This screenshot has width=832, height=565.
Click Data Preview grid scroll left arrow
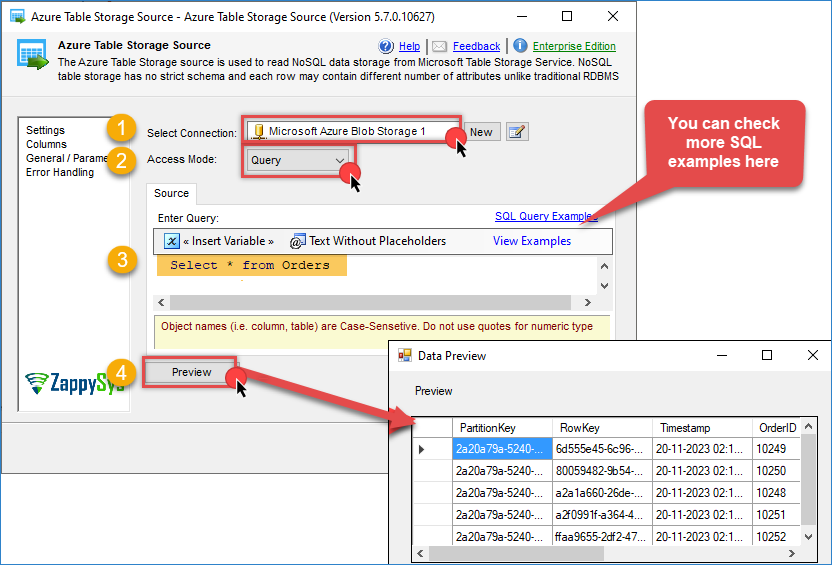coord(420,553)
